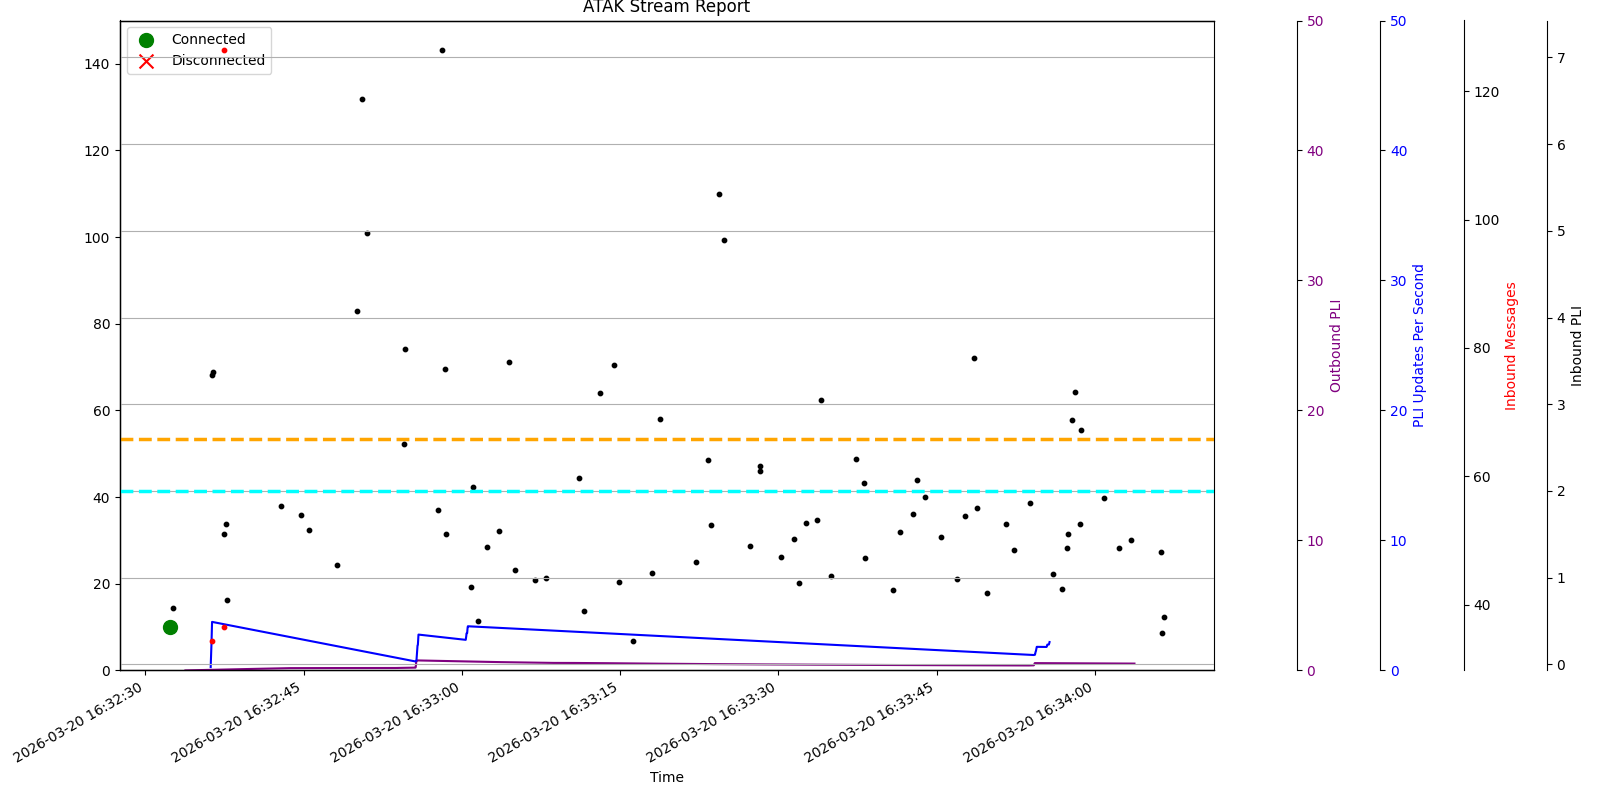Click the "Connected" legend text label
Image resolution: width=1600 pixels, height=800 pixels.
click(x=208, y=40)
